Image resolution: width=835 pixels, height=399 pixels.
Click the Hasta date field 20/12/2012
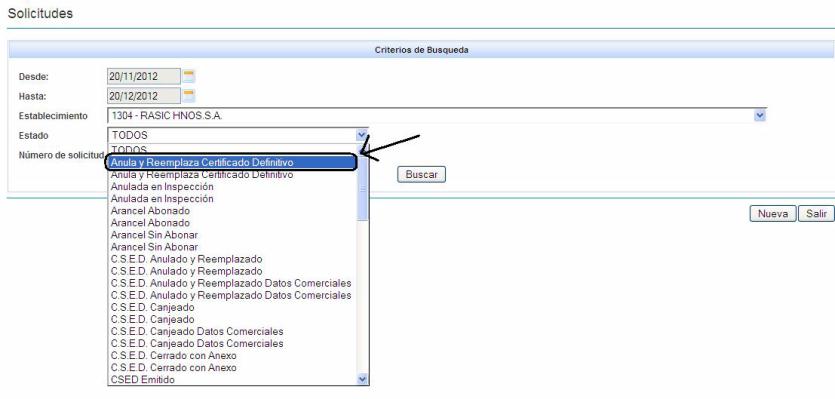144,96
